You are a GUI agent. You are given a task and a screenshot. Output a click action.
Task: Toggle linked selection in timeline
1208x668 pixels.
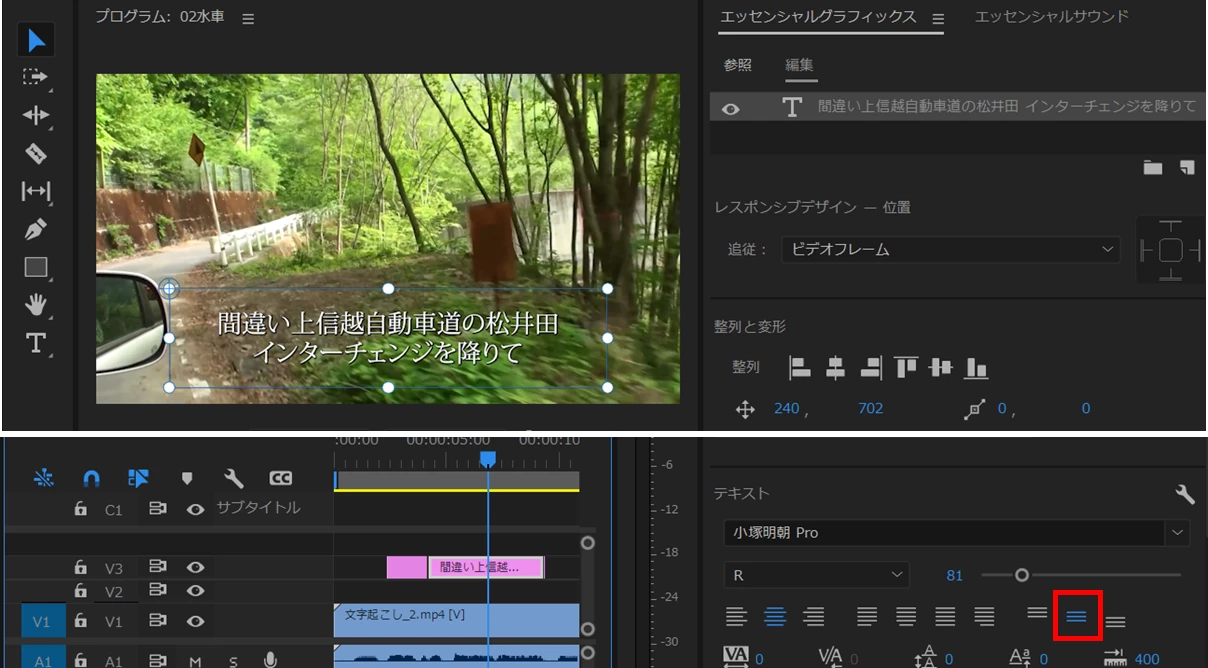pyautogui.click(x=138, y=479)
